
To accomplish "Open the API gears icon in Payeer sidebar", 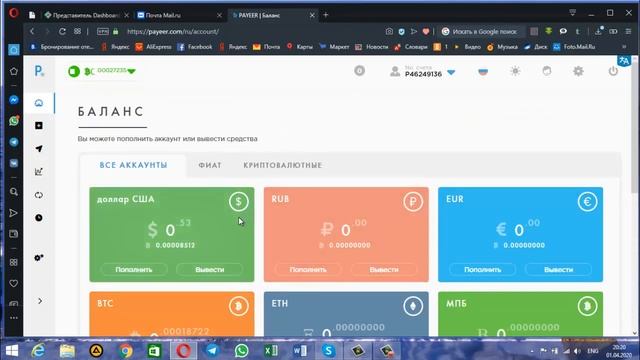I will pos(39,258).
